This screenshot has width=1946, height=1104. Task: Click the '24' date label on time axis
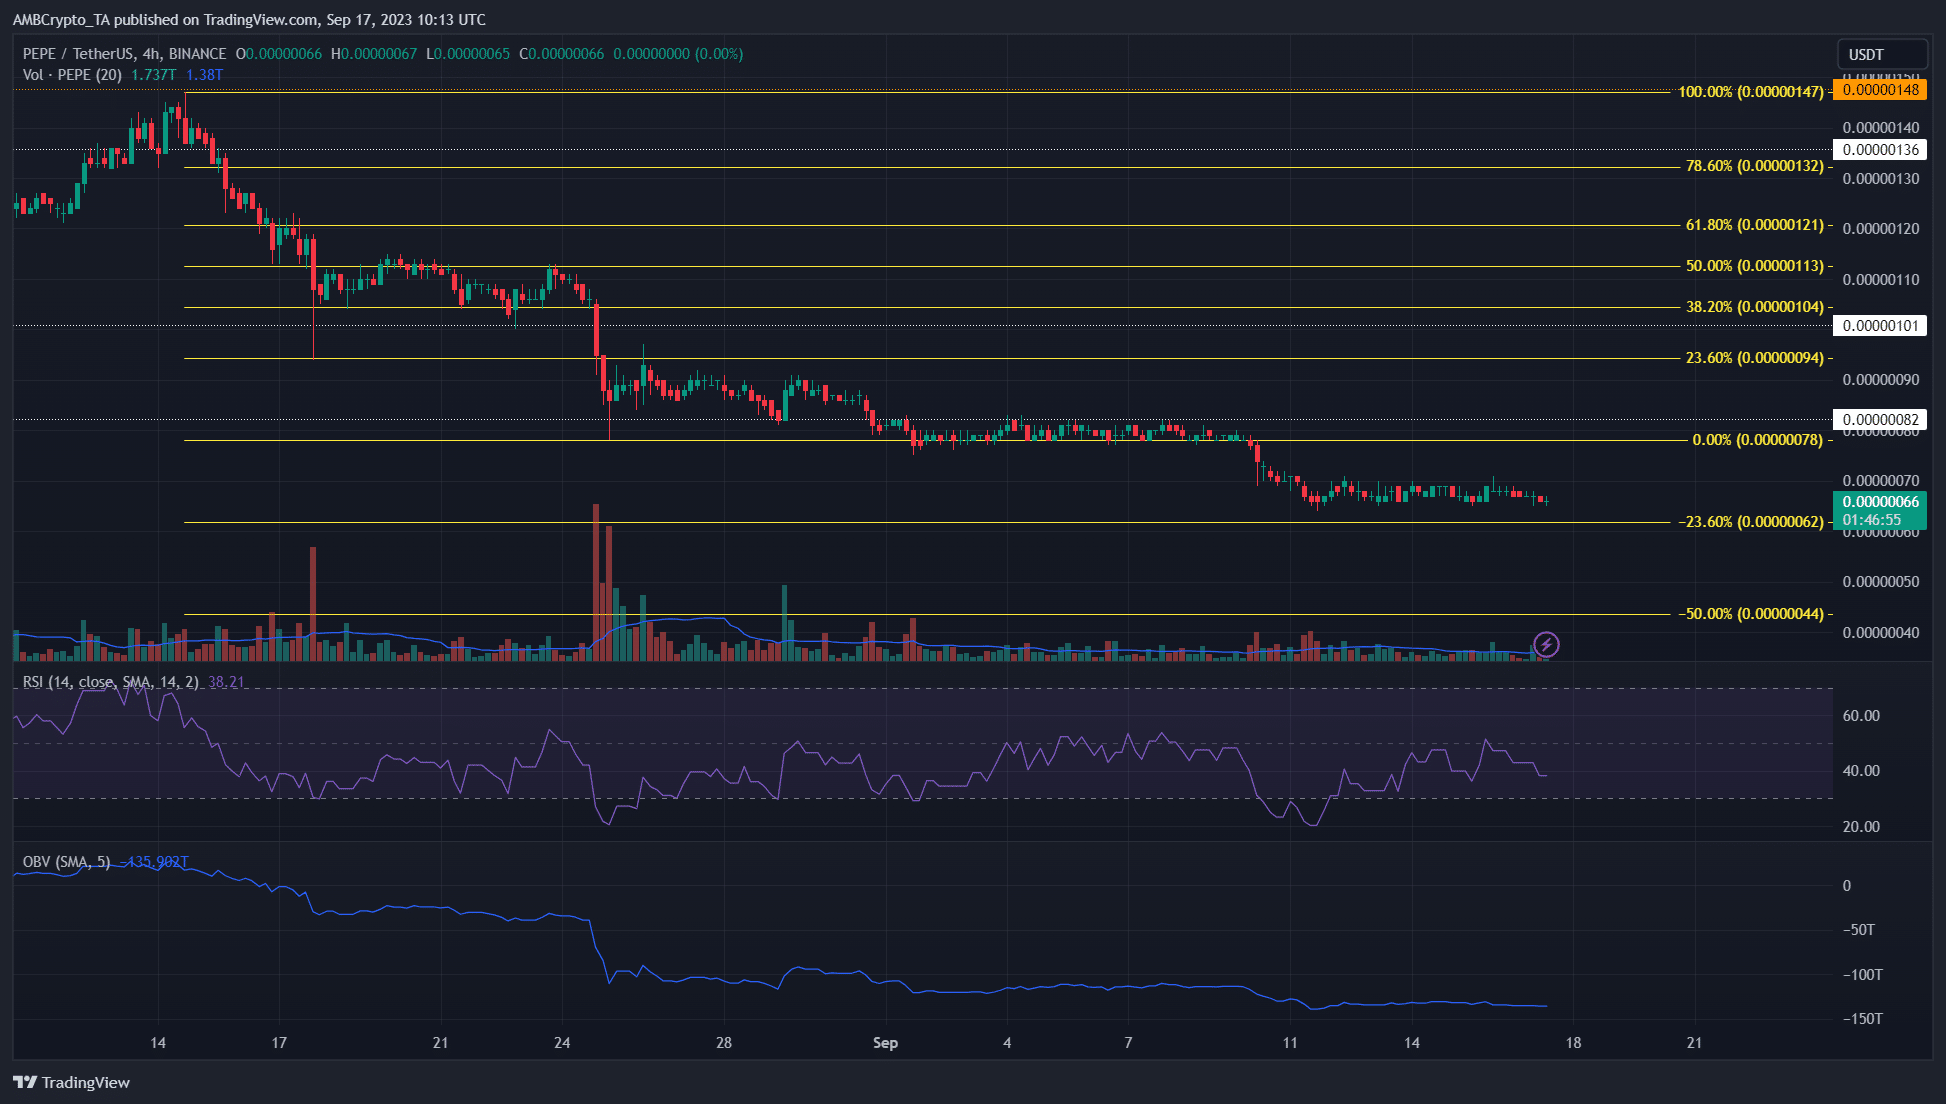(562, 1043)
